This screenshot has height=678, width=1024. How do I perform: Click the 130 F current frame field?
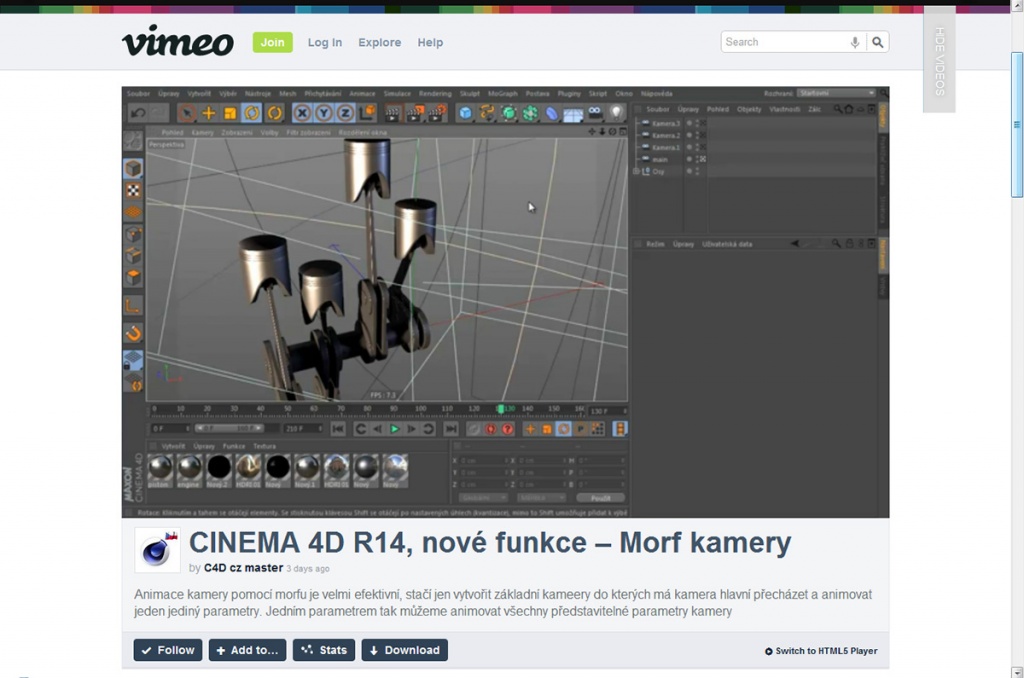coord(607,411)
